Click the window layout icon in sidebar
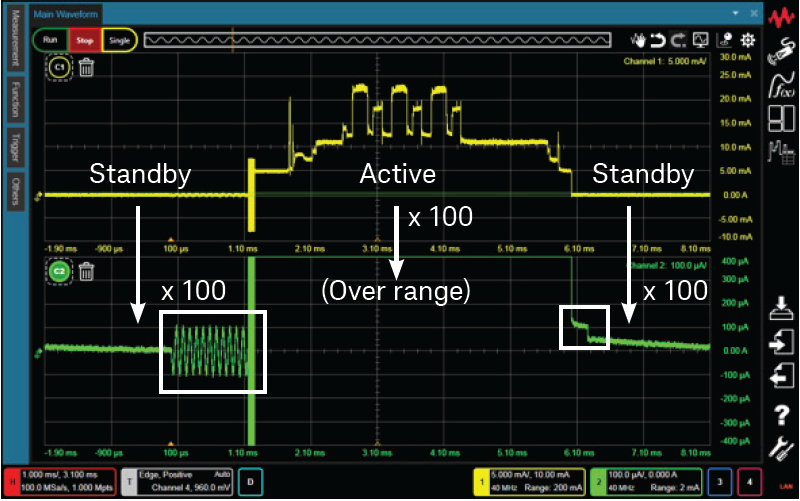This screenshot has height=501, width=800. click(x=780, y=119)
